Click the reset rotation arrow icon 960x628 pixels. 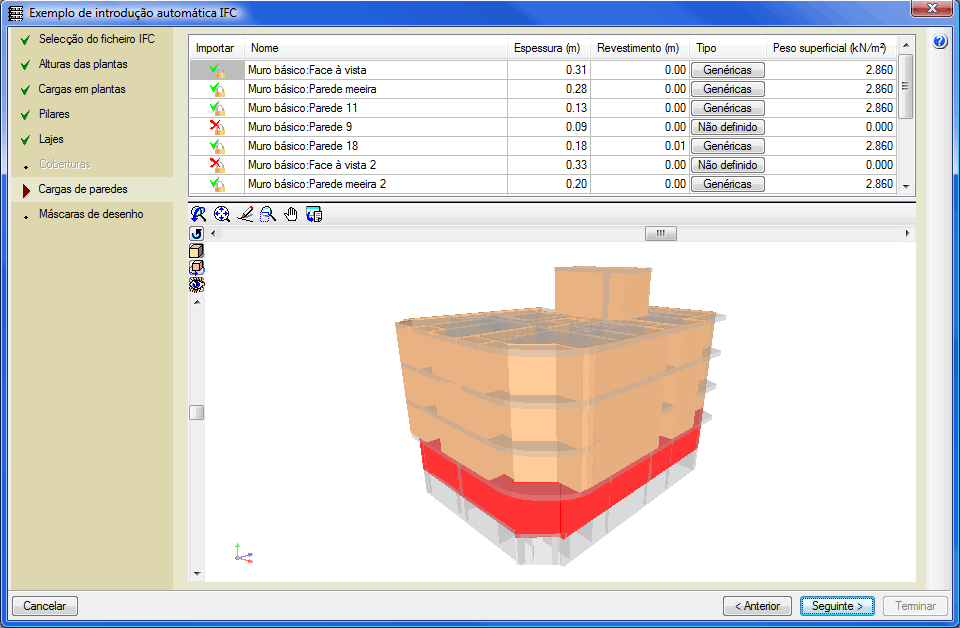(197, 234)
